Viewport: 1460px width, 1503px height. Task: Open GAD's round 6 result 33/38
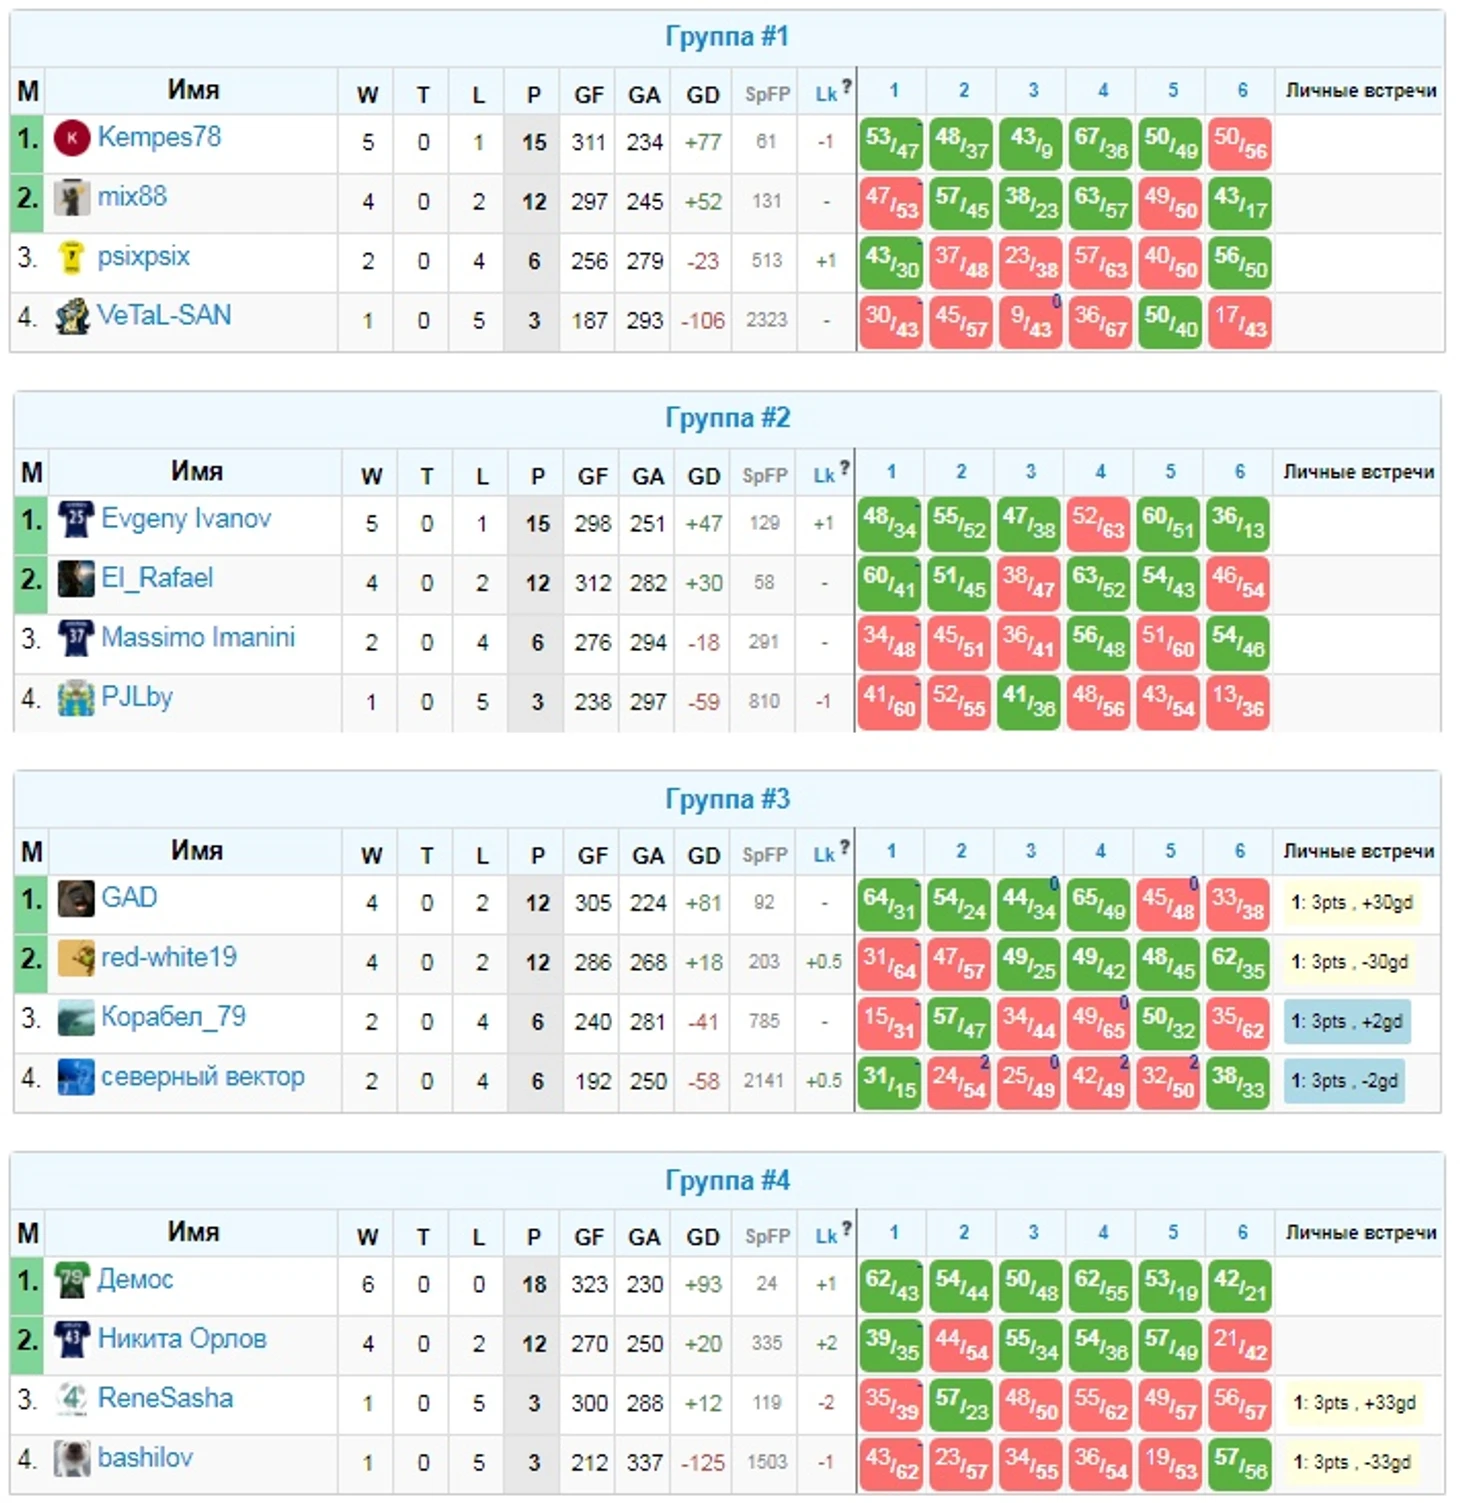[1238, 903]
